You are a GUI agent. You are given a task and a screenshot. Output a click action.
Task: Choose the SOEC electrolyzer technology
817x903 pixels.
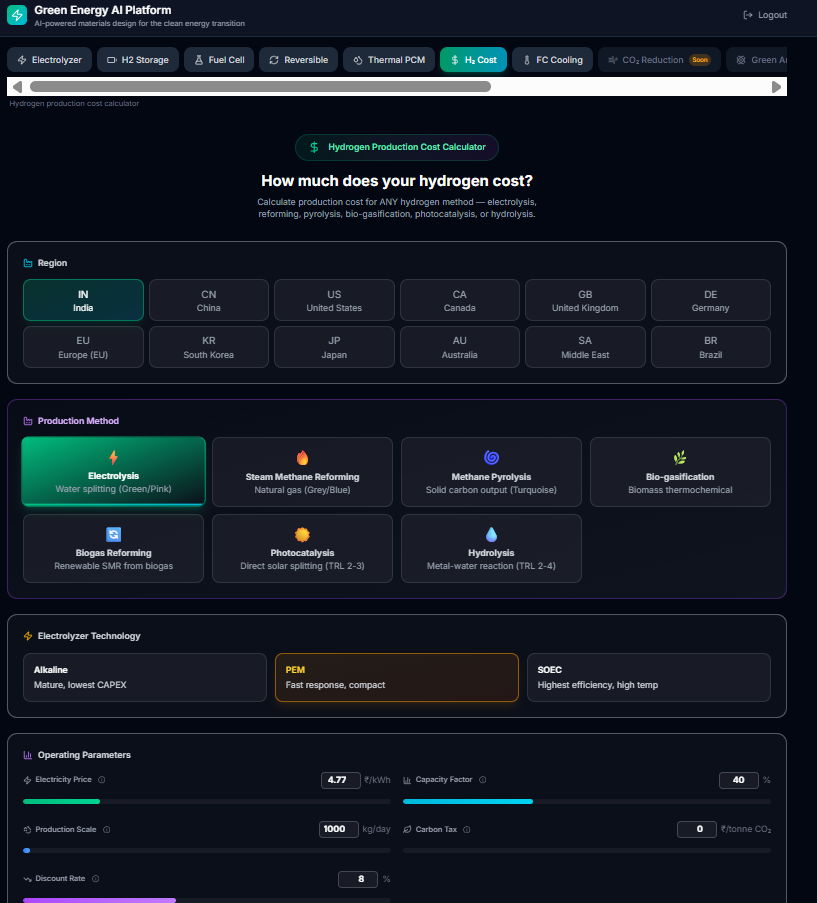(649, 677)
